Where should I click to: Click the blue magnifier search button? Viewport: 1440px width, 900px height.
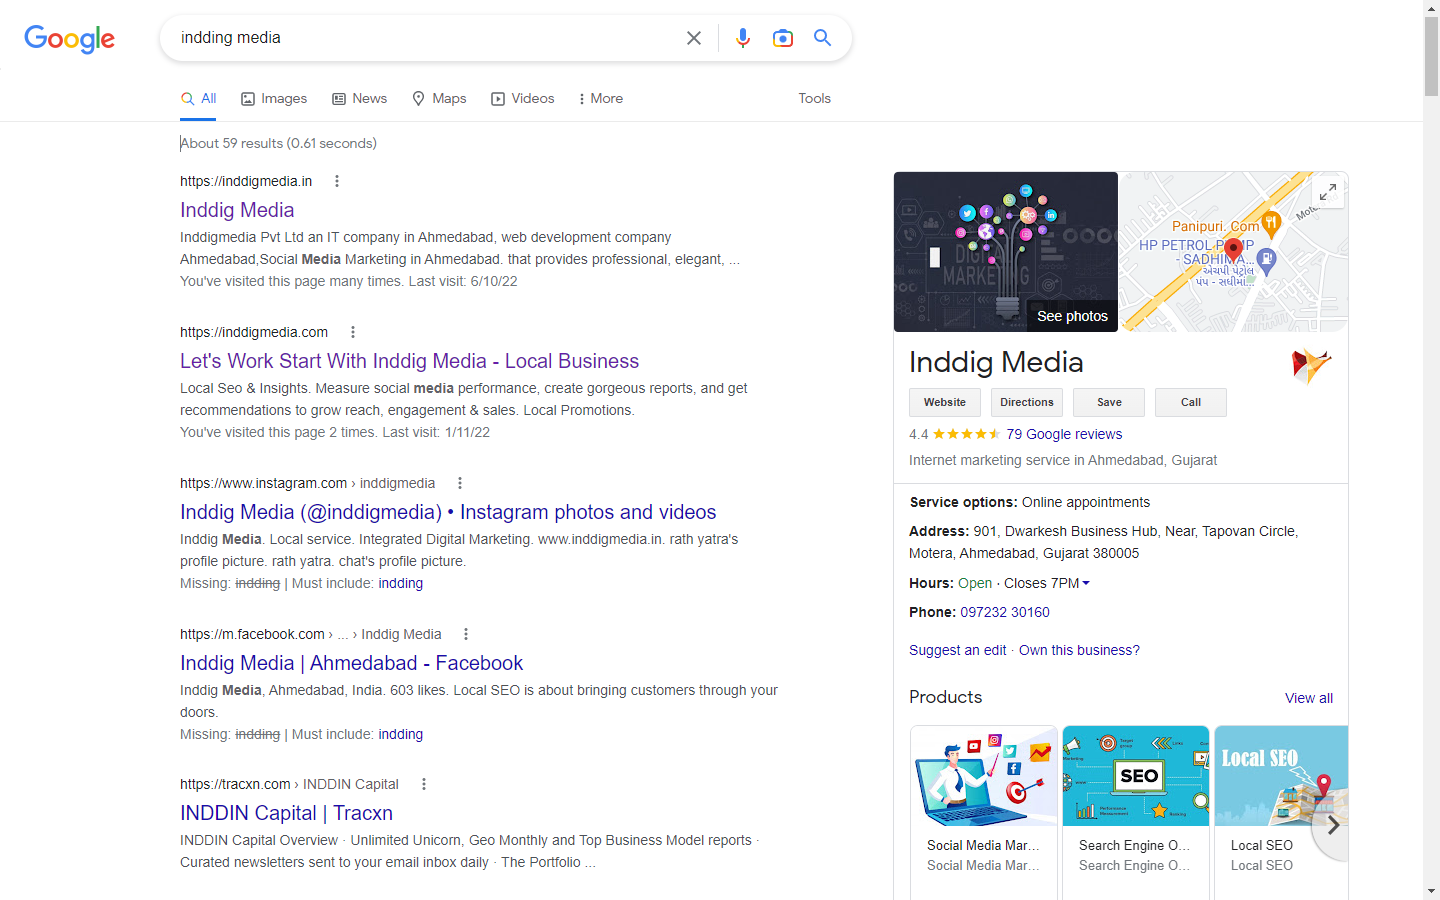822,38
